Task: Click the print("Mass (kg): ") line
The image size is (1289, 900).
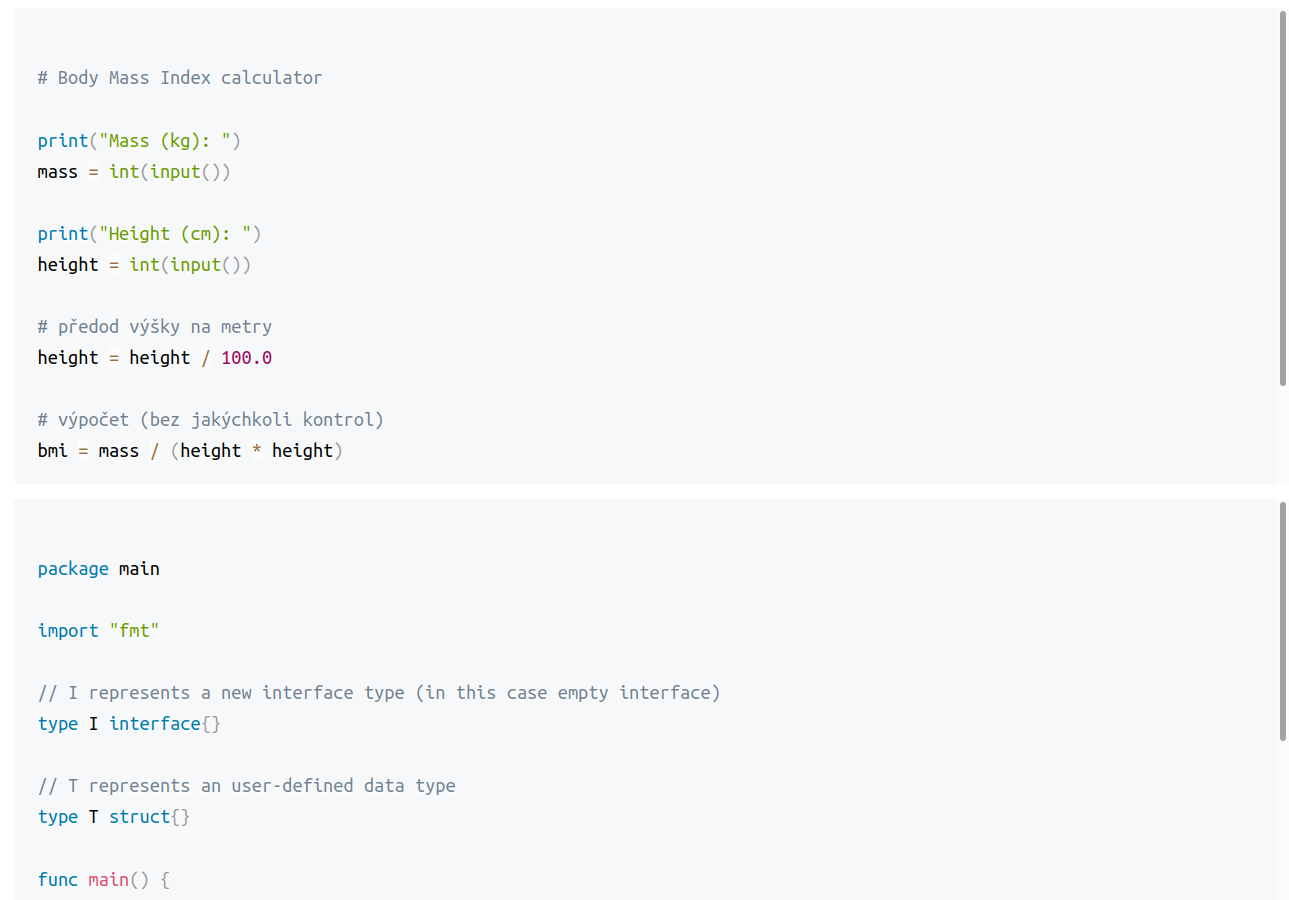Action: point(139,141)
